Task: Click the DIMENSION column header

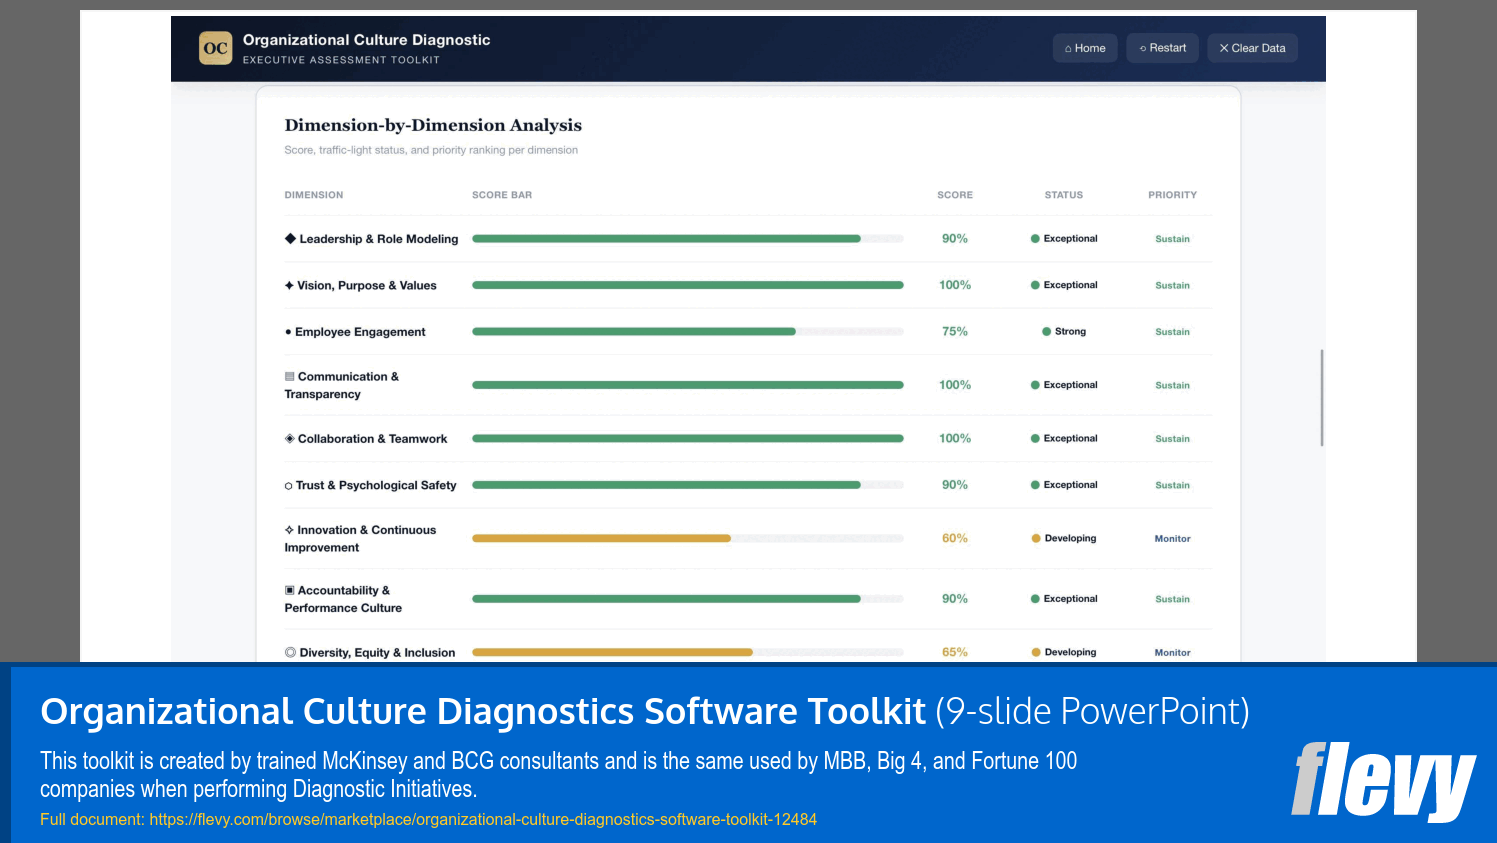Action: click(x=314, y=195)
